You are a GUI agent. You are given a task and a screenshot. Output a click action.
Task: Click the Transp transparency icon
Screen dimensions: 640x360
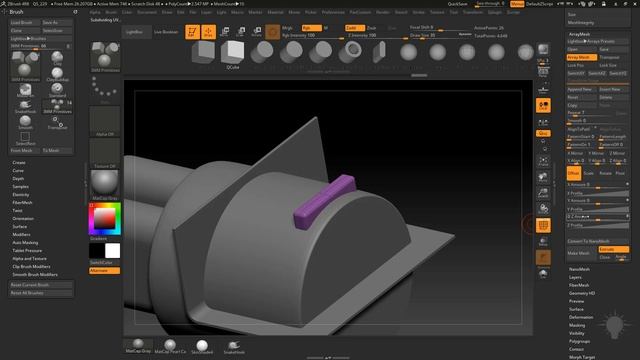543,242
